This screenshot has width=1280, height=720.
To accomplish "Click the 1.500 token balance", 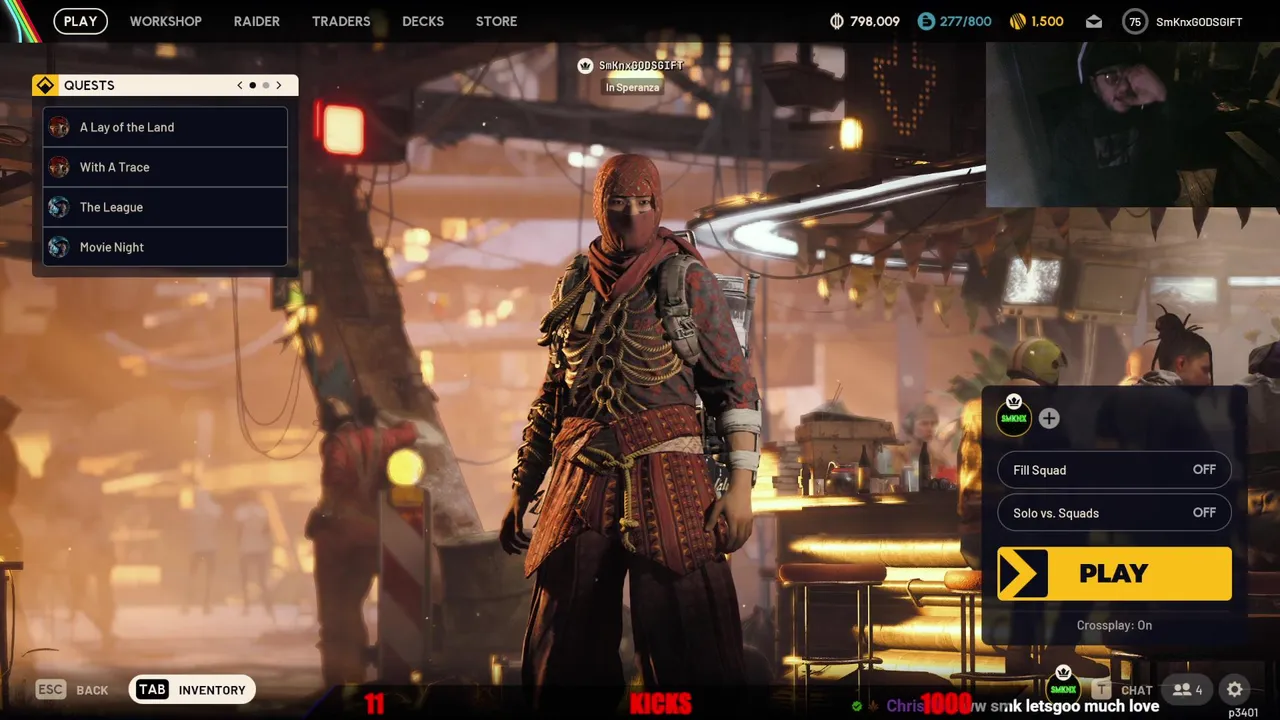I will pos(1047,21).
